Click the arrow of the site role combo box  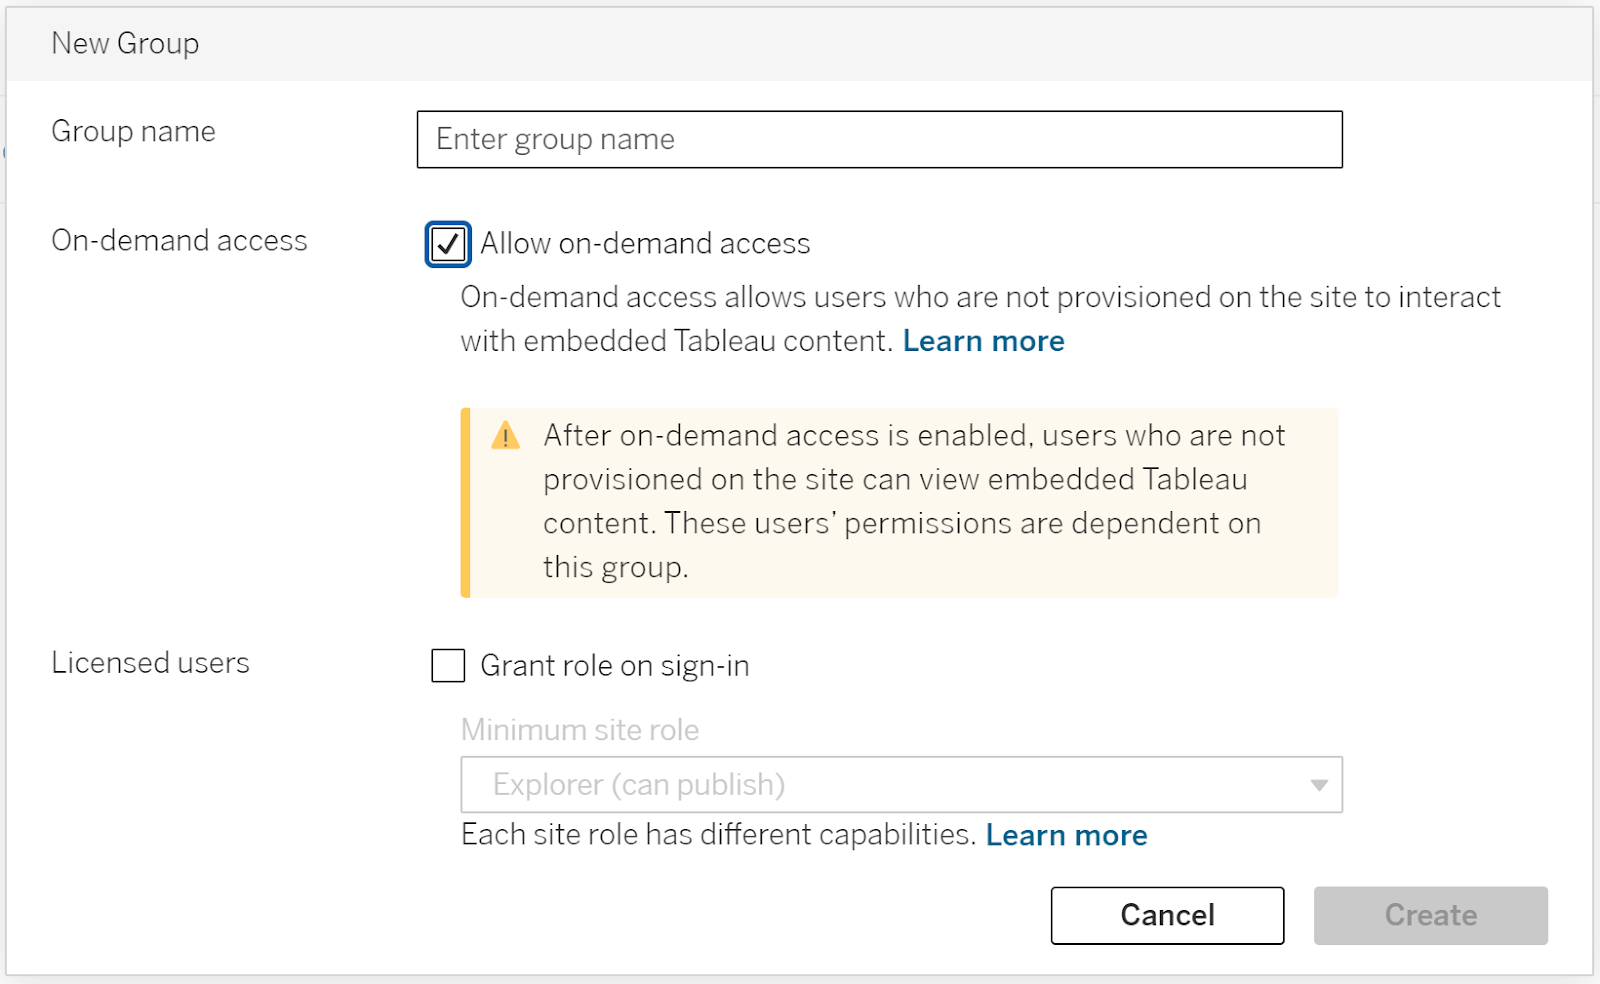(1319, 785)
